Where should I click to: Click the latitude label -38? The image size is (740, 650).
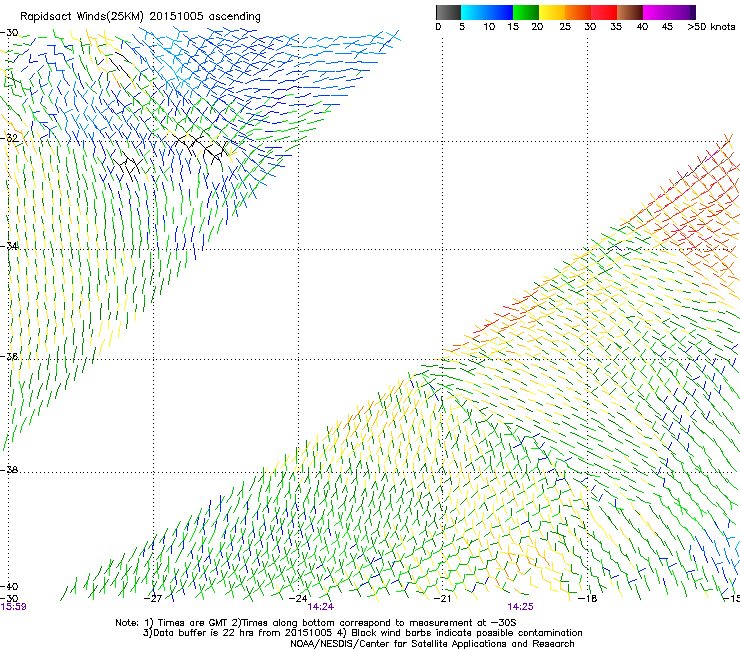pyautogui.click(x=9, y=470)
